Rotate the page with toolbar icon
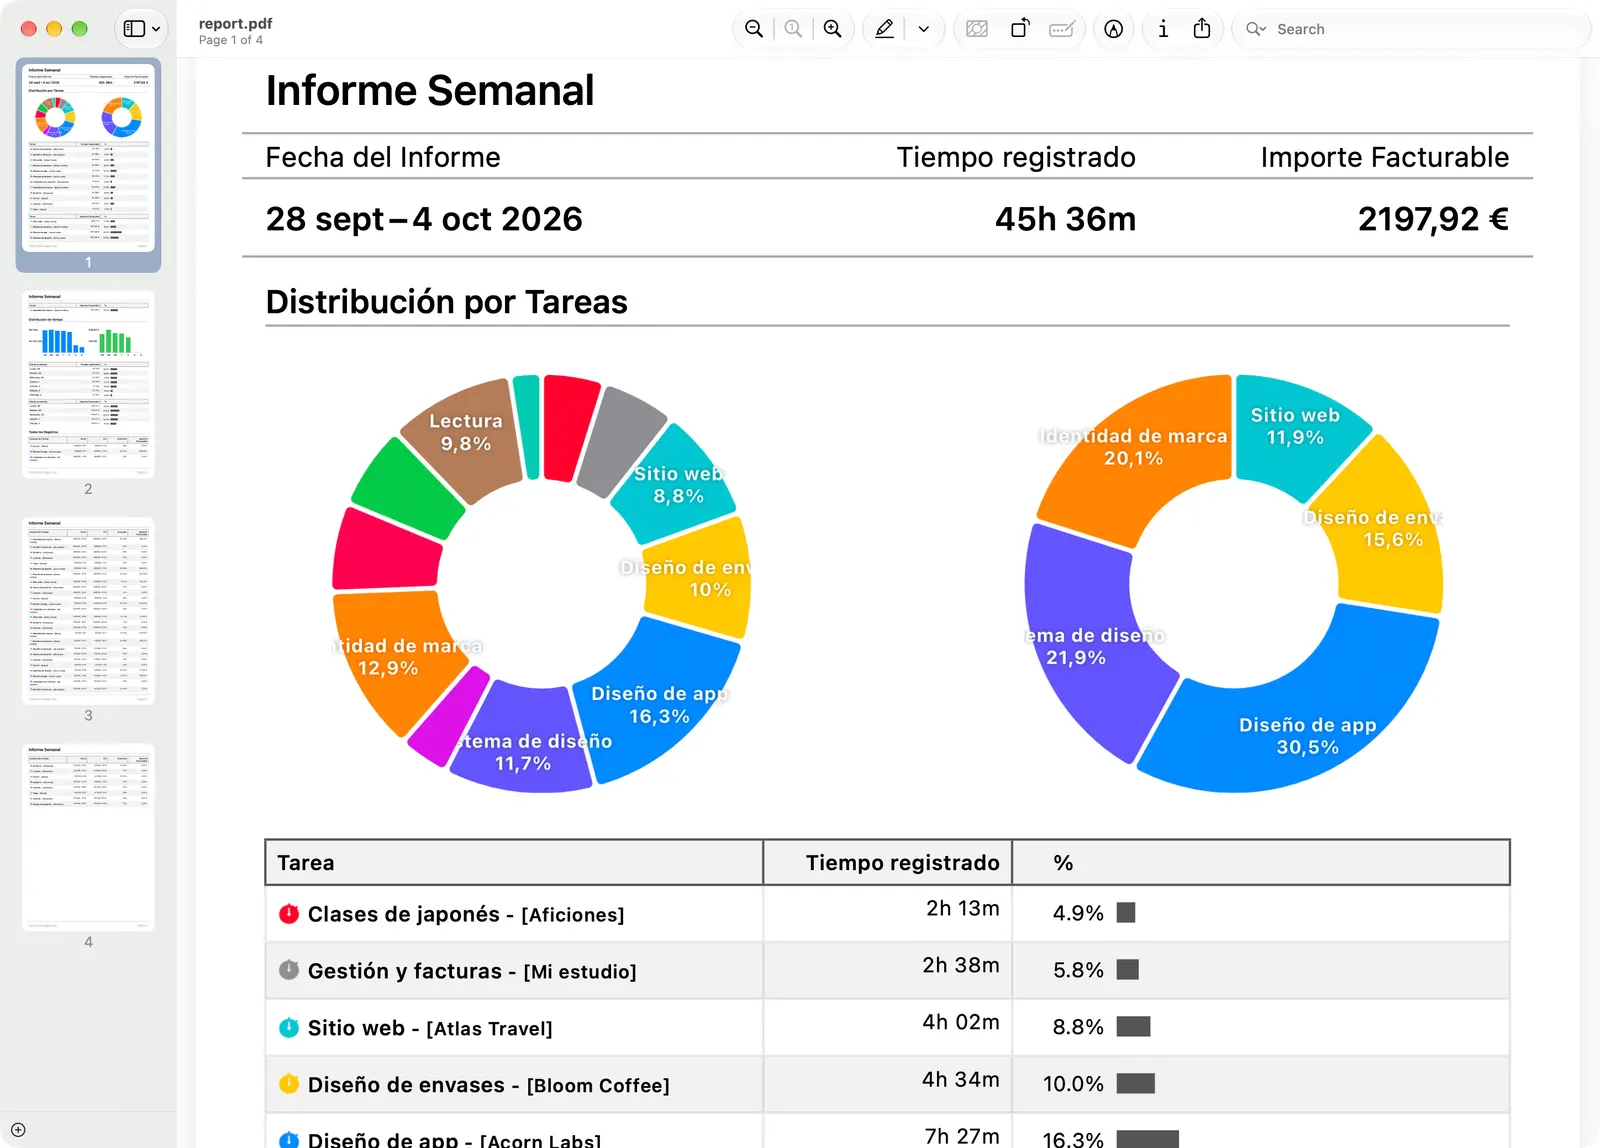The width and height of the screenshot is (1600, 1148). coord(1020,29)
